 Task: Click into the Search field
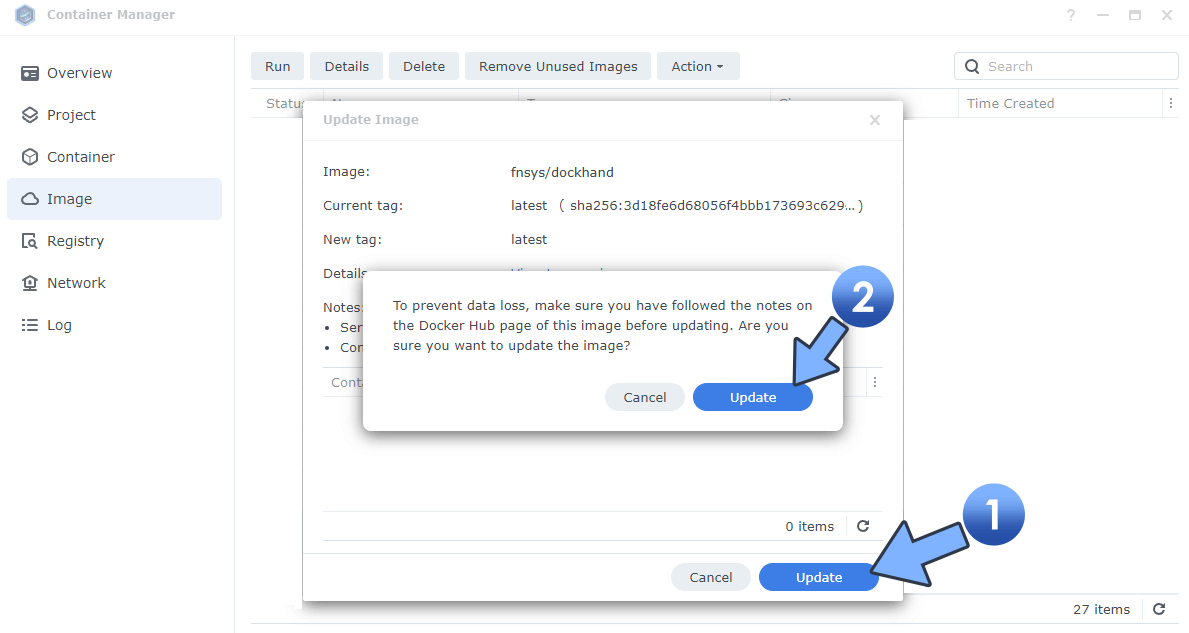pyautogui.click(x=1065, y=65)
